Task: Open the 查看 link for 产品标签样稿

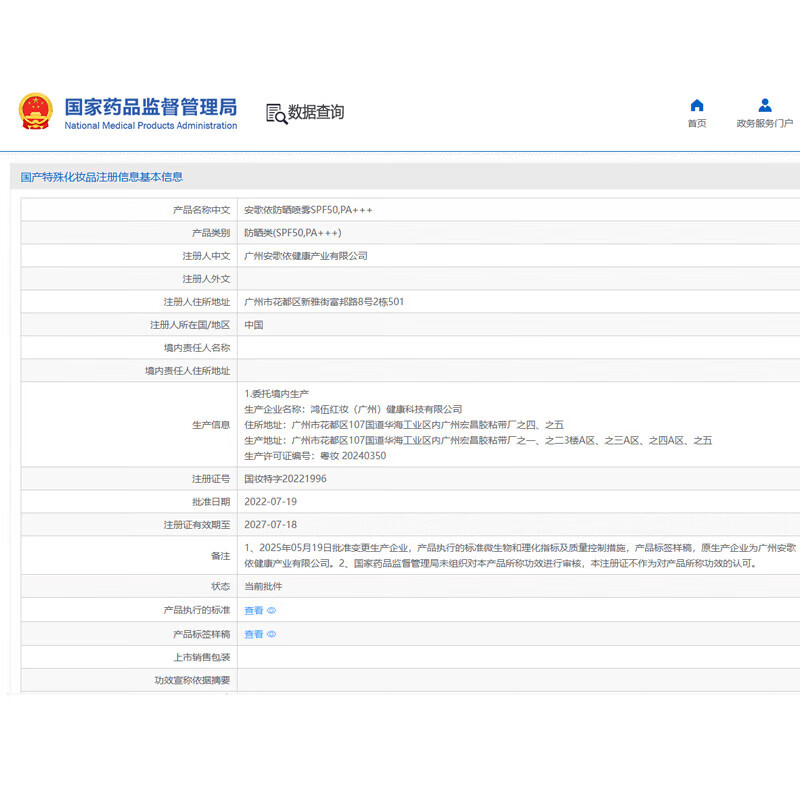Action: [x=251, y=633]
